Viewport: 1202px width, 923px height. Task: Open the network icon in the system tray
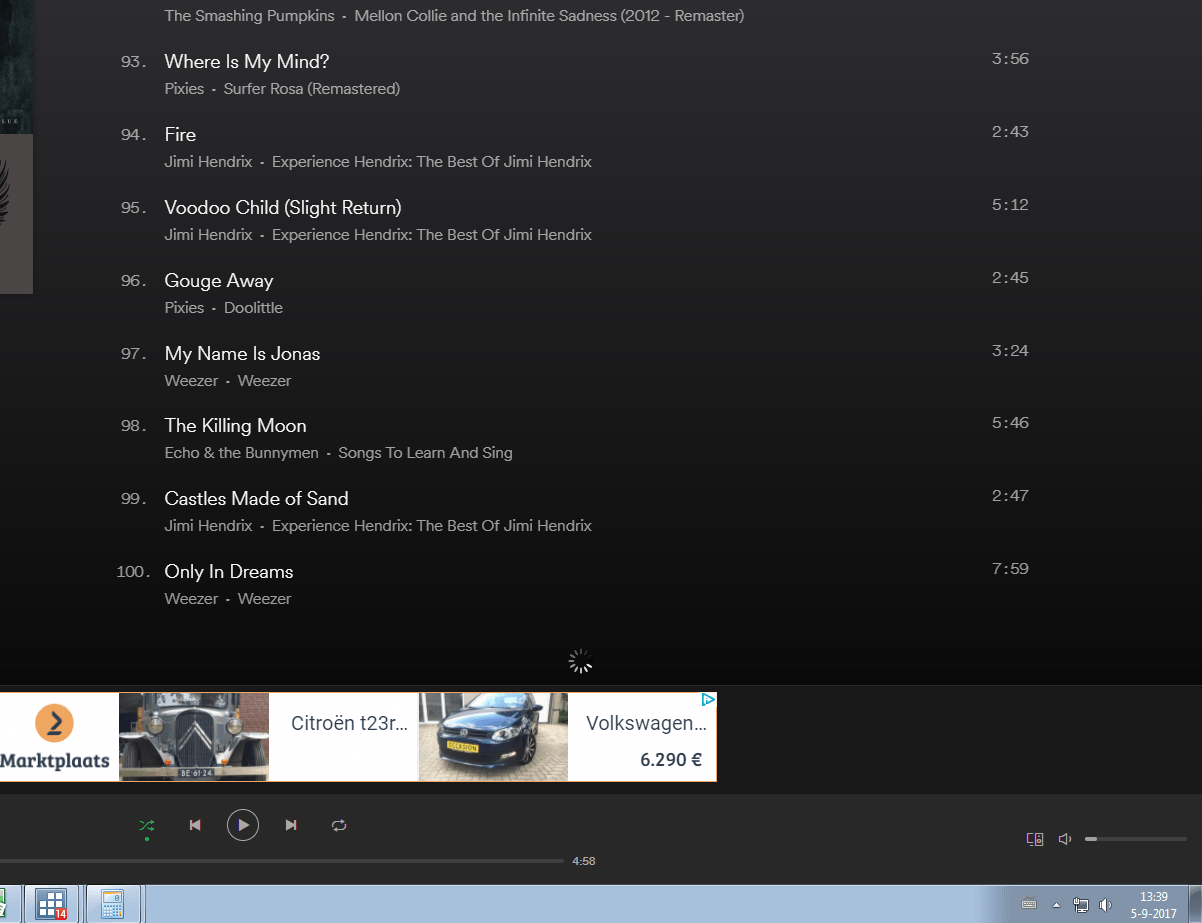(x=1081, y=905)
